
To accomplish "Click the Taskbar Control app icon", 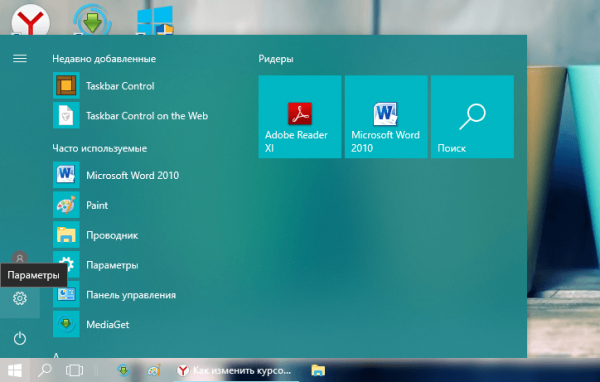I will pyautogui.click(x=66, y=85).
